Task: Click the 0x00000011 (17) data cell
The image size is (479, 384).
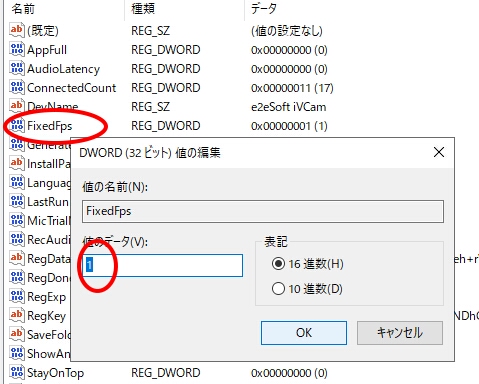Action: (292, 88)
